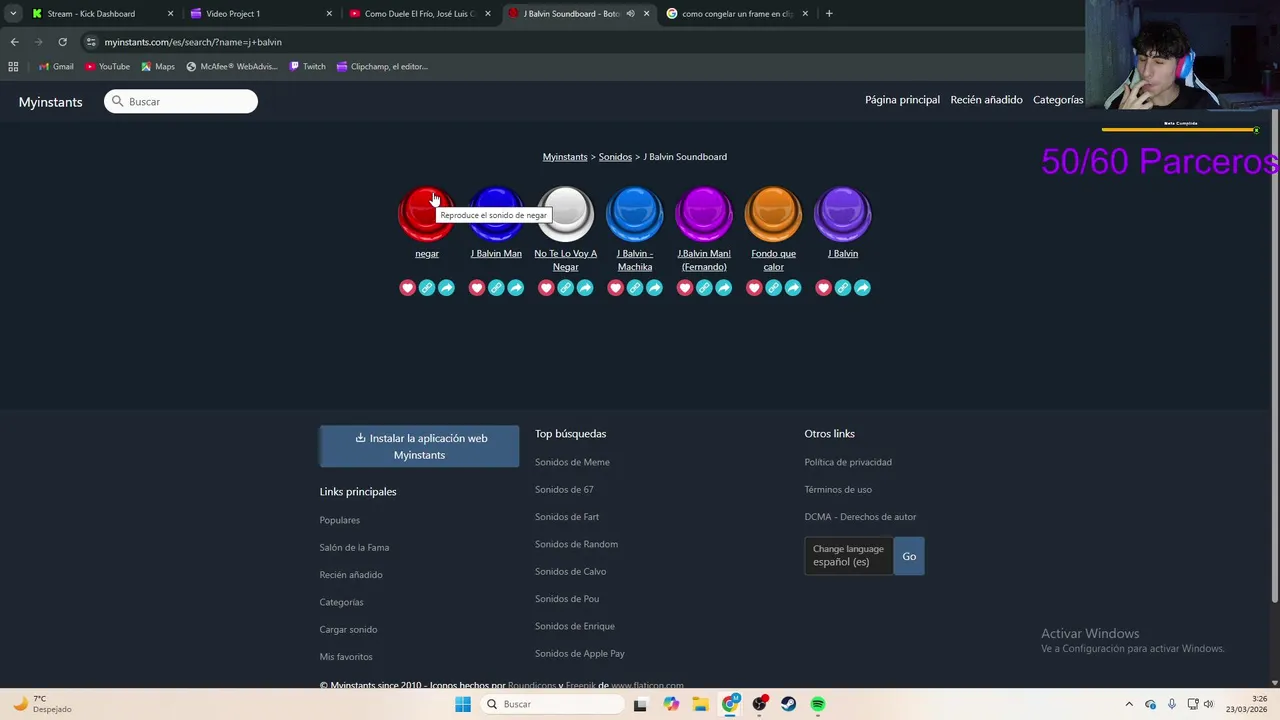Share 'J Balvin - Machika' arrow icon
Viewport: 1280px width, 720px height.
(x=654, y=288)
